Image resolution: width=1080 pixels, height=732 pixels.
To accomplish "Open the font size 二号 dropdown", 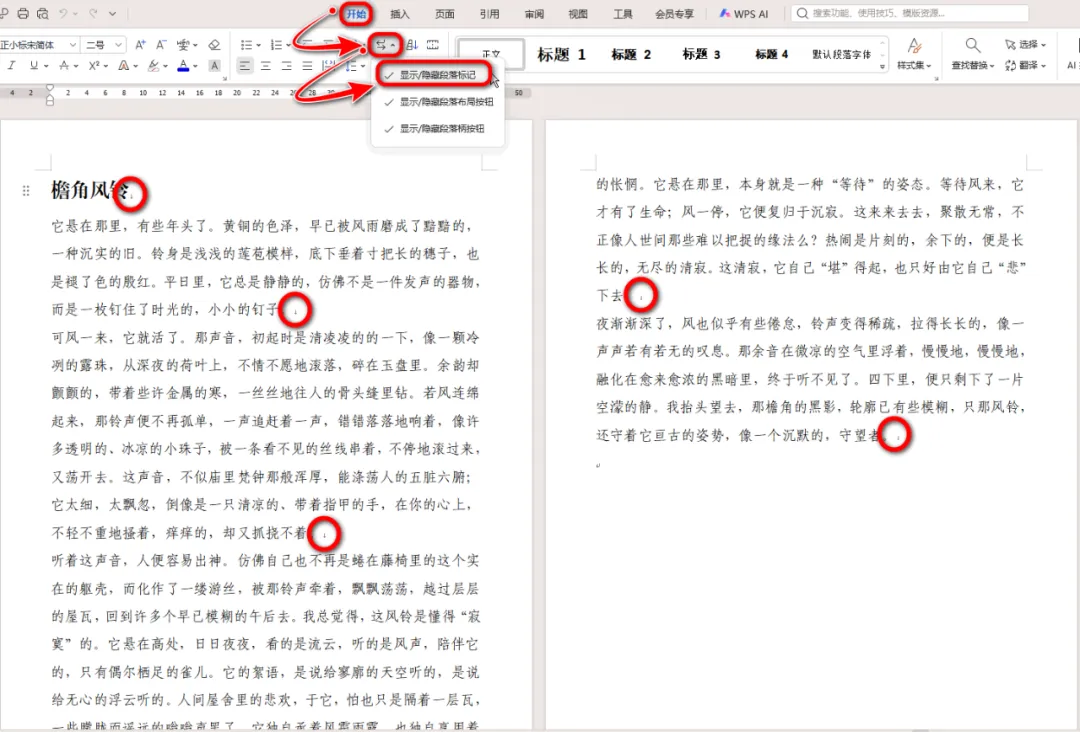I will (118, 45).
